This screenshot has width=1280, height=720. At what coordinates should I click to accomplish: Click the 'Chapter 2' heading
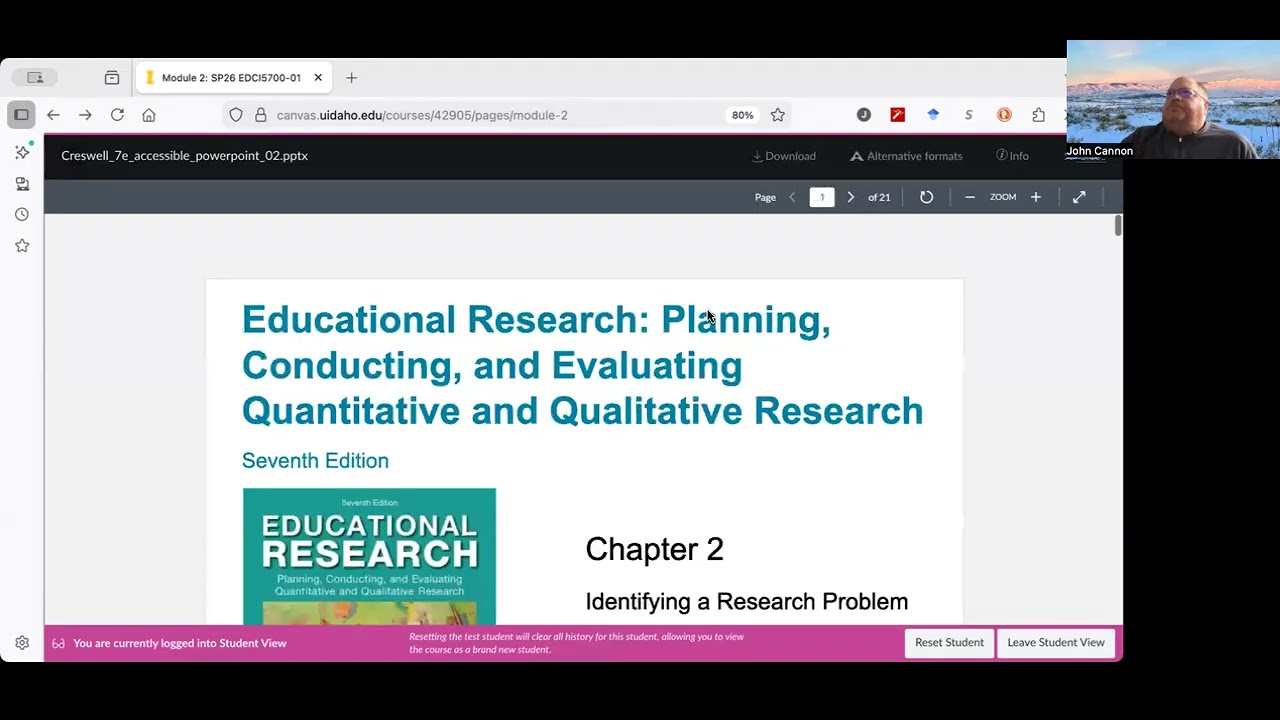coord(654,549)
